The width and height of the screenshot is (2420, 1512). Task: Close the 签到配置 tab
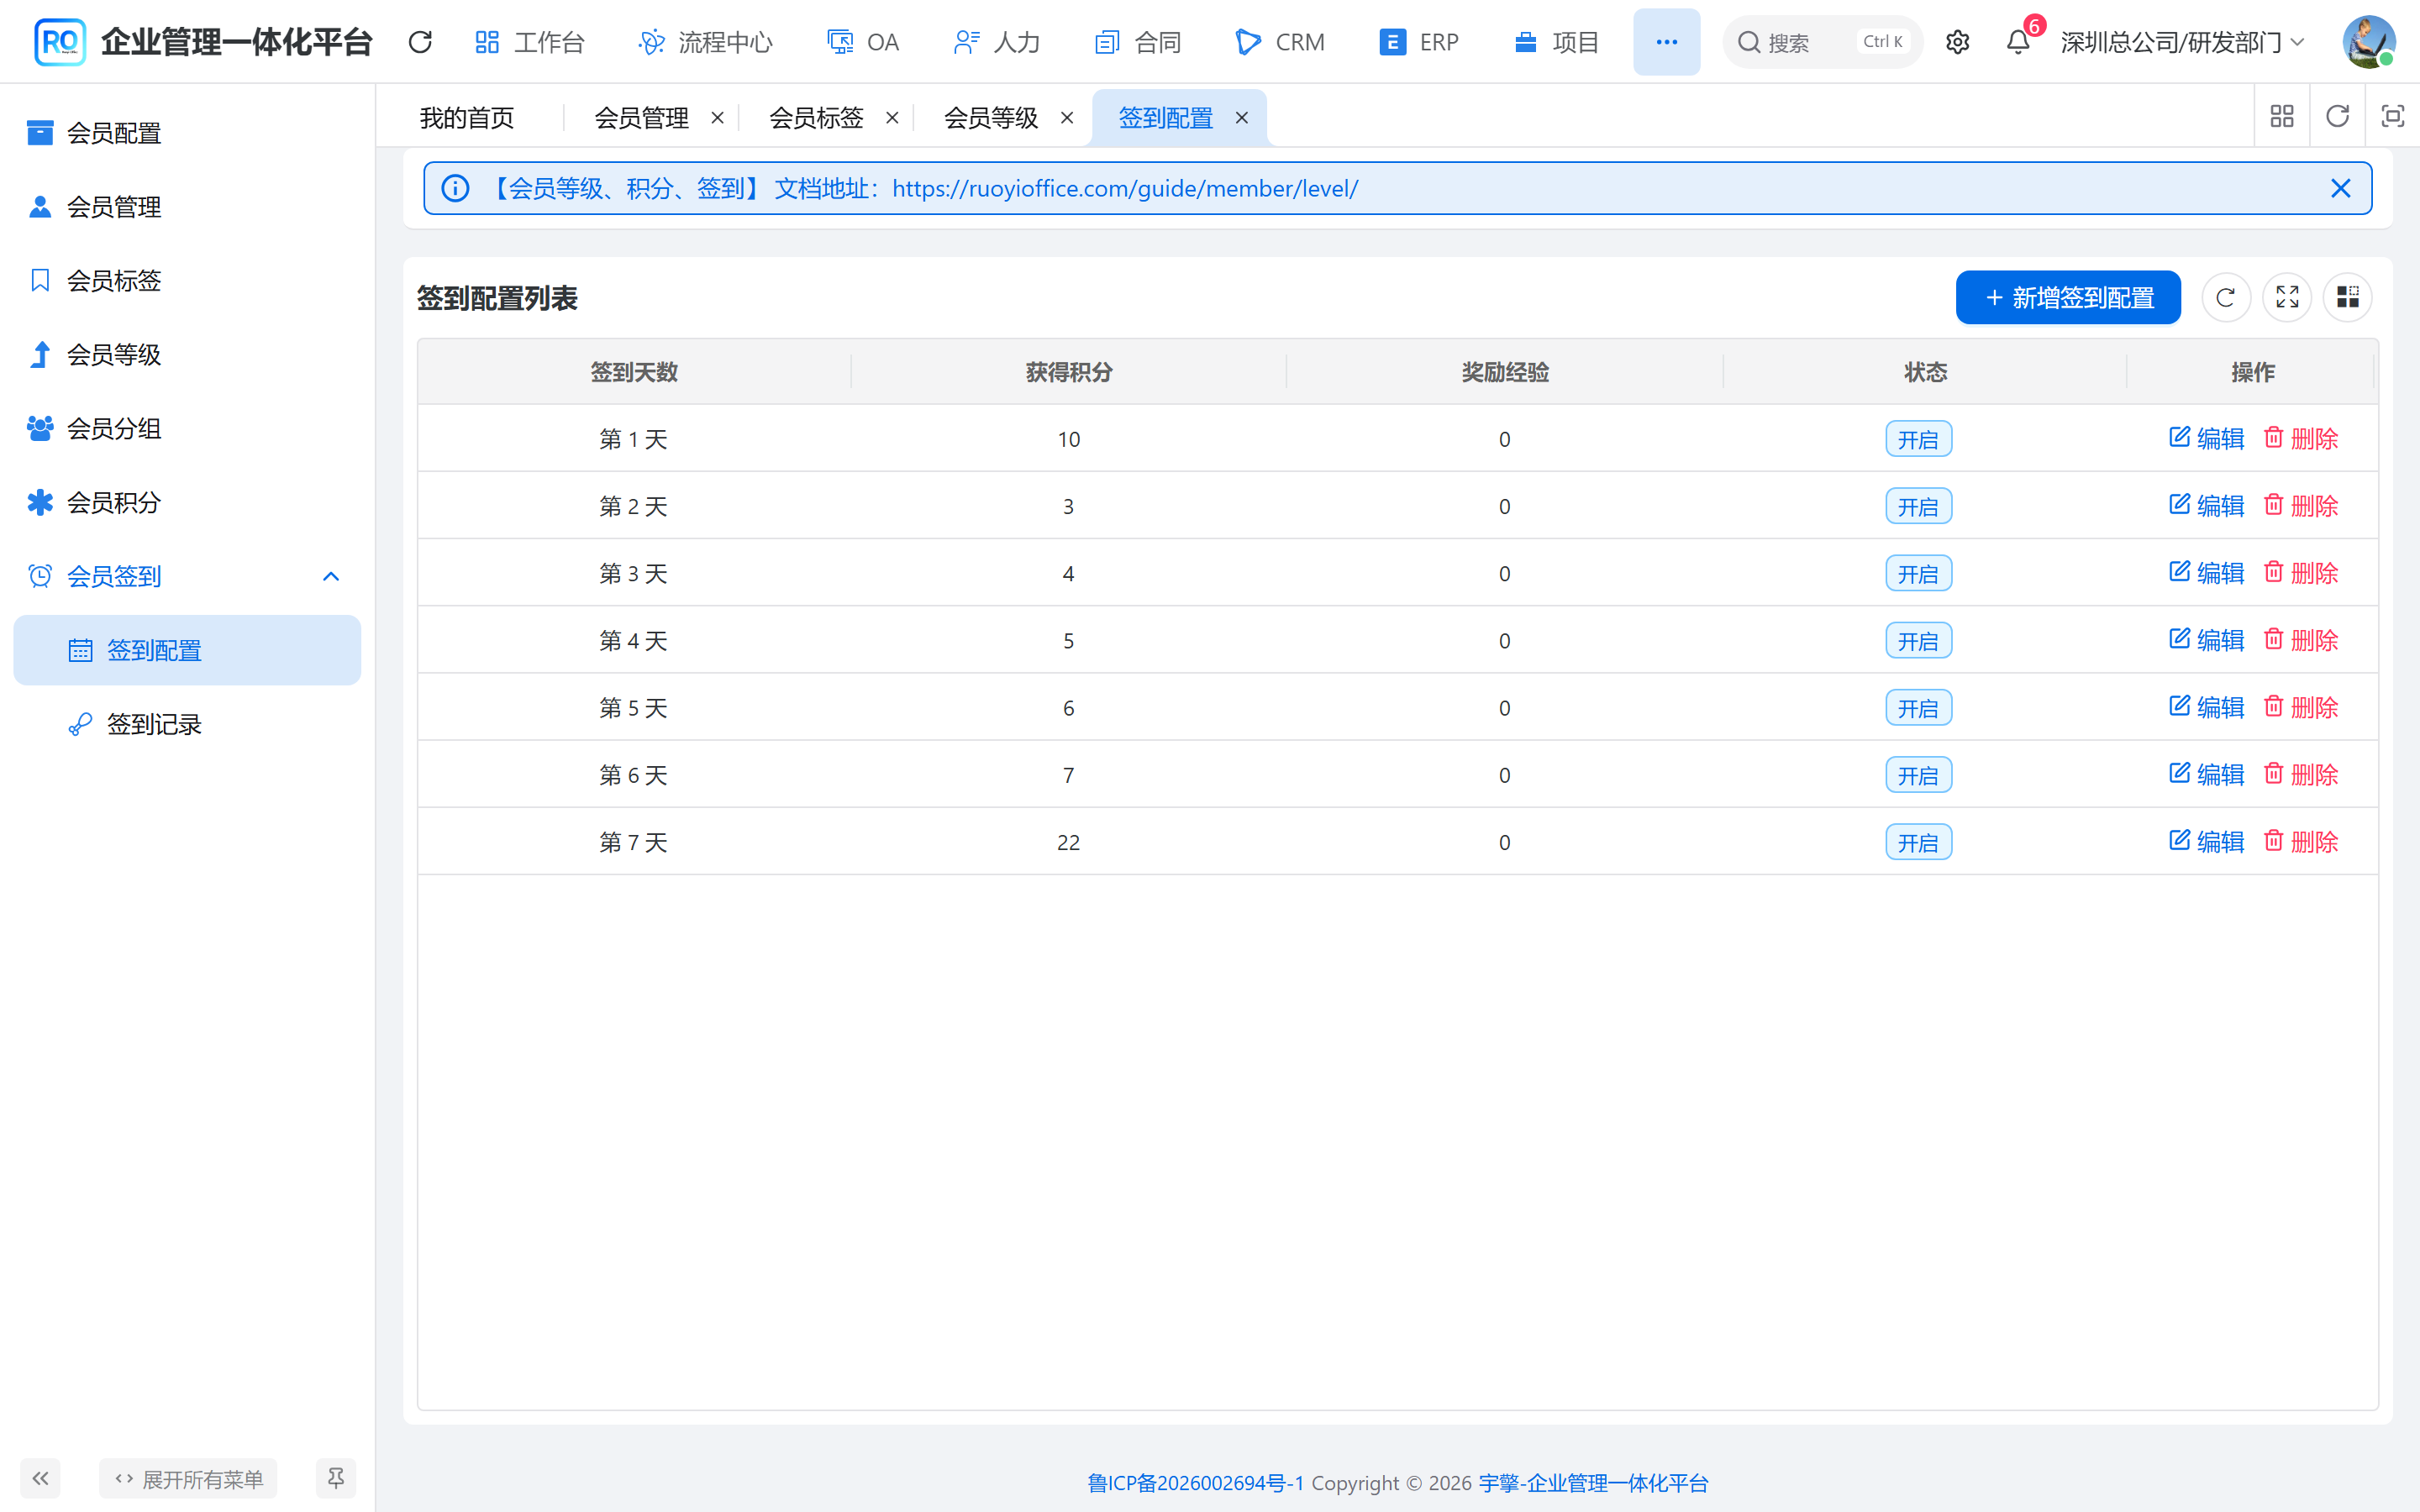[1242, 118]
